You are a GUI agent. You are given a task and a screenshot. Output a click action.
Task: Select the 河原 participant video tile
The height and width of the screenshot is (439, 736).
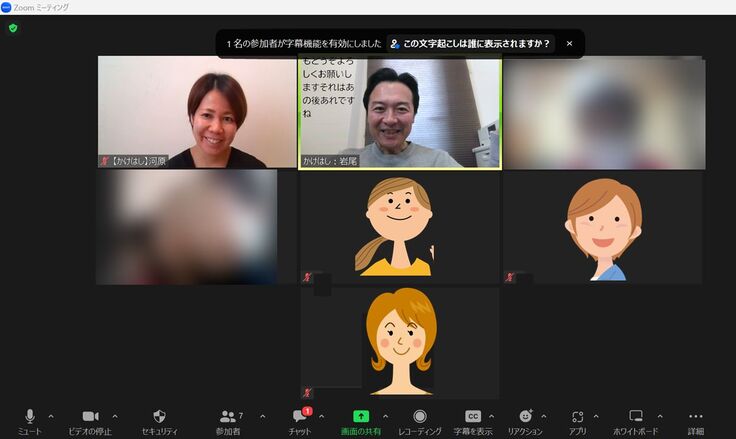pyautogui.click(x=196, y=112)
